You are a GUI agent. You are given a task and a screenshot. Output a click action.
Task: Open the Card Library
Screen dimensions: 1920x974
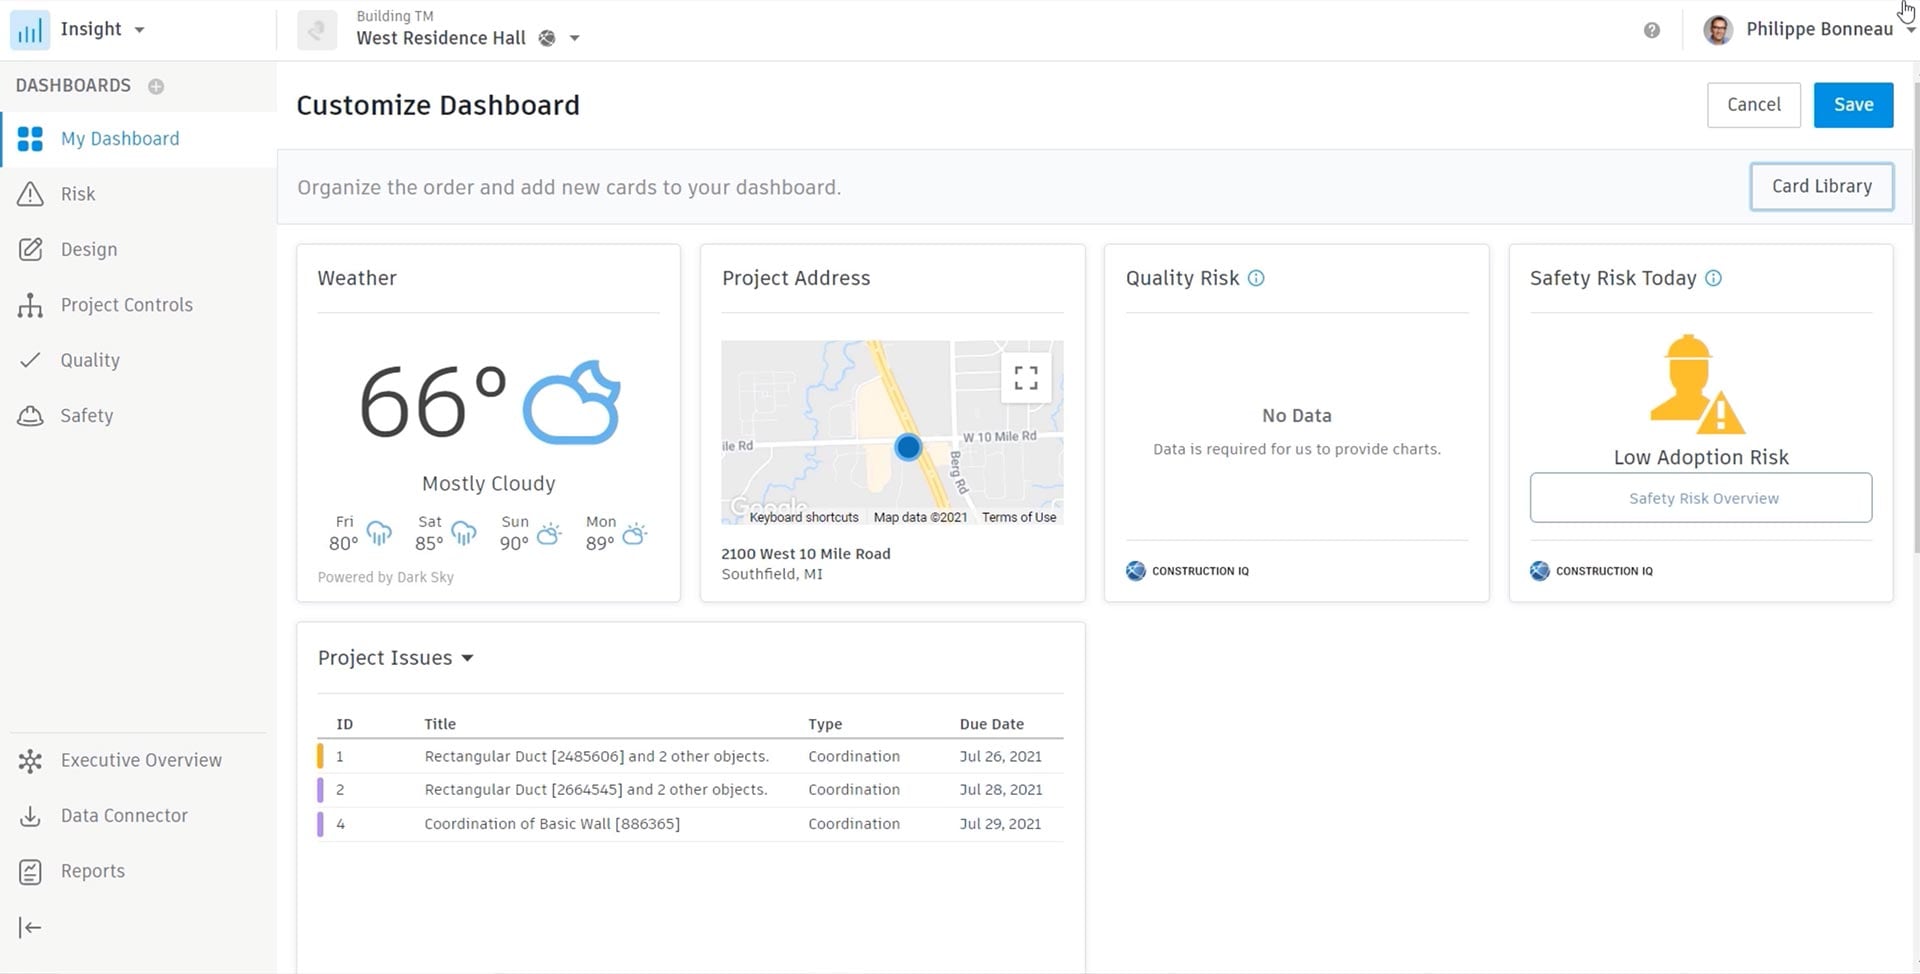(x=1821, y=186)
